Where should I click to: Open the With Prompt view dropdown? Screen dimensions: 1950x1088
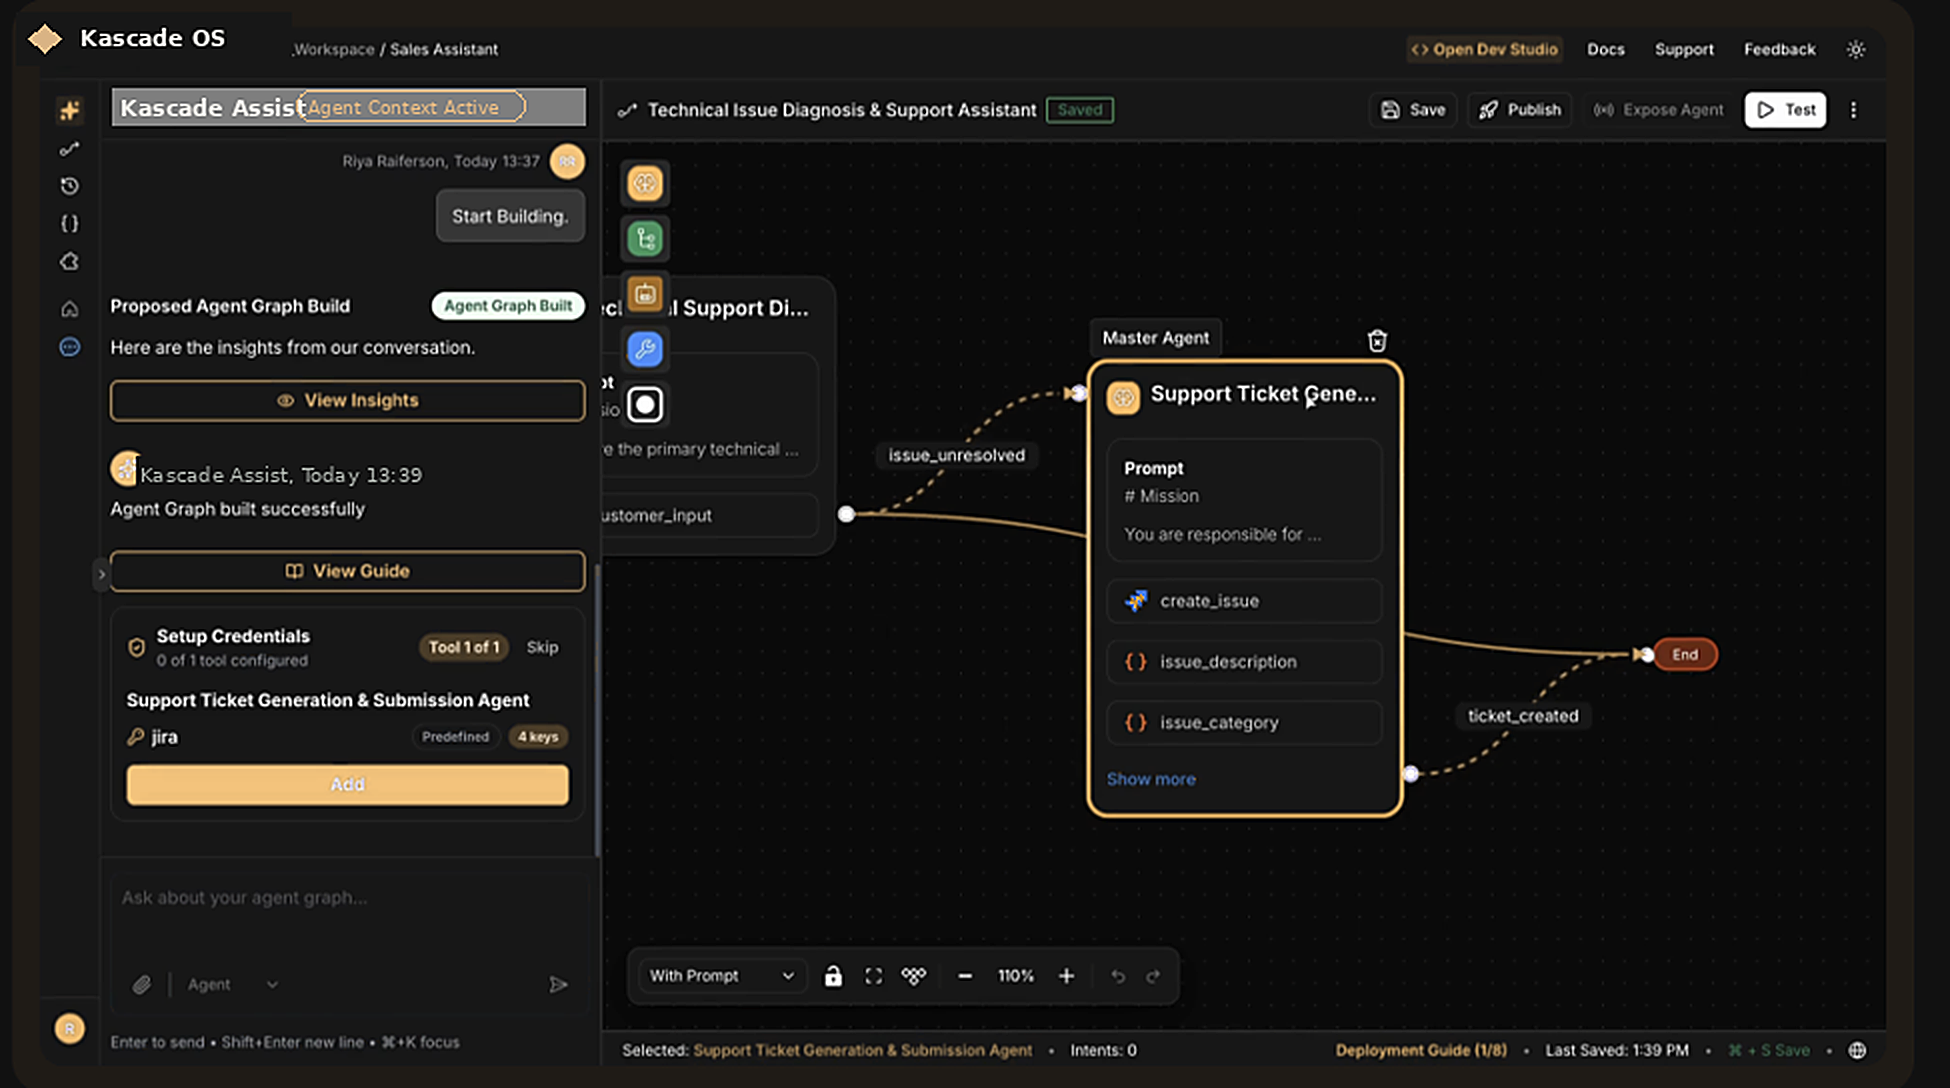(721, 976)
